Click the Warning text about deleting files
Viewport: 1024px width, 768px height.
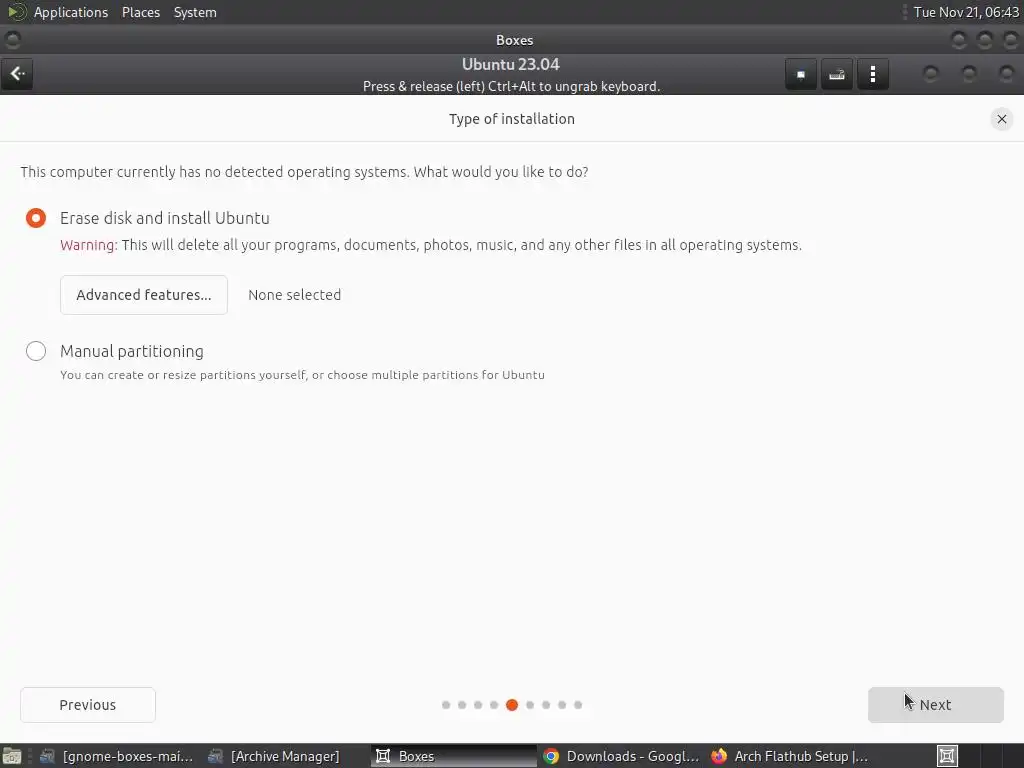431,246
